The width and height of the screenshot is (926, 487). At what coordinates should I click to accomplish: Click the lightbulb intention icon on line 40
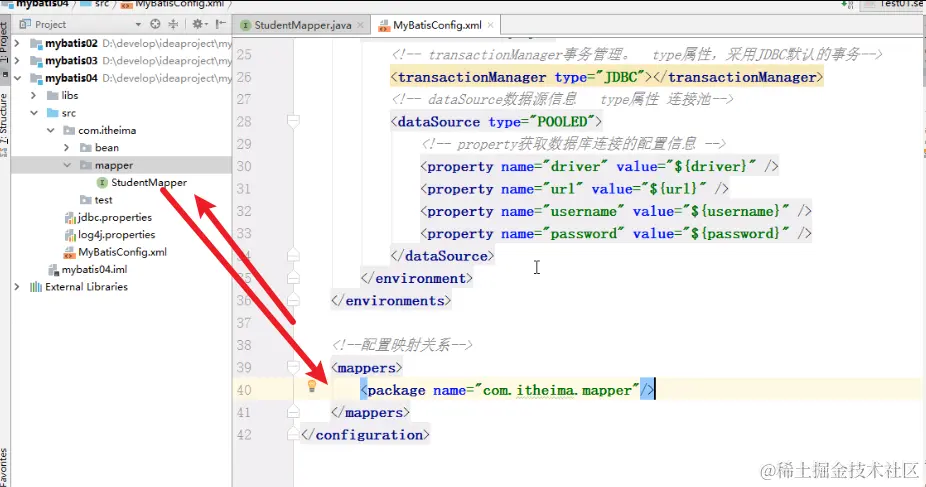(312, 386)
